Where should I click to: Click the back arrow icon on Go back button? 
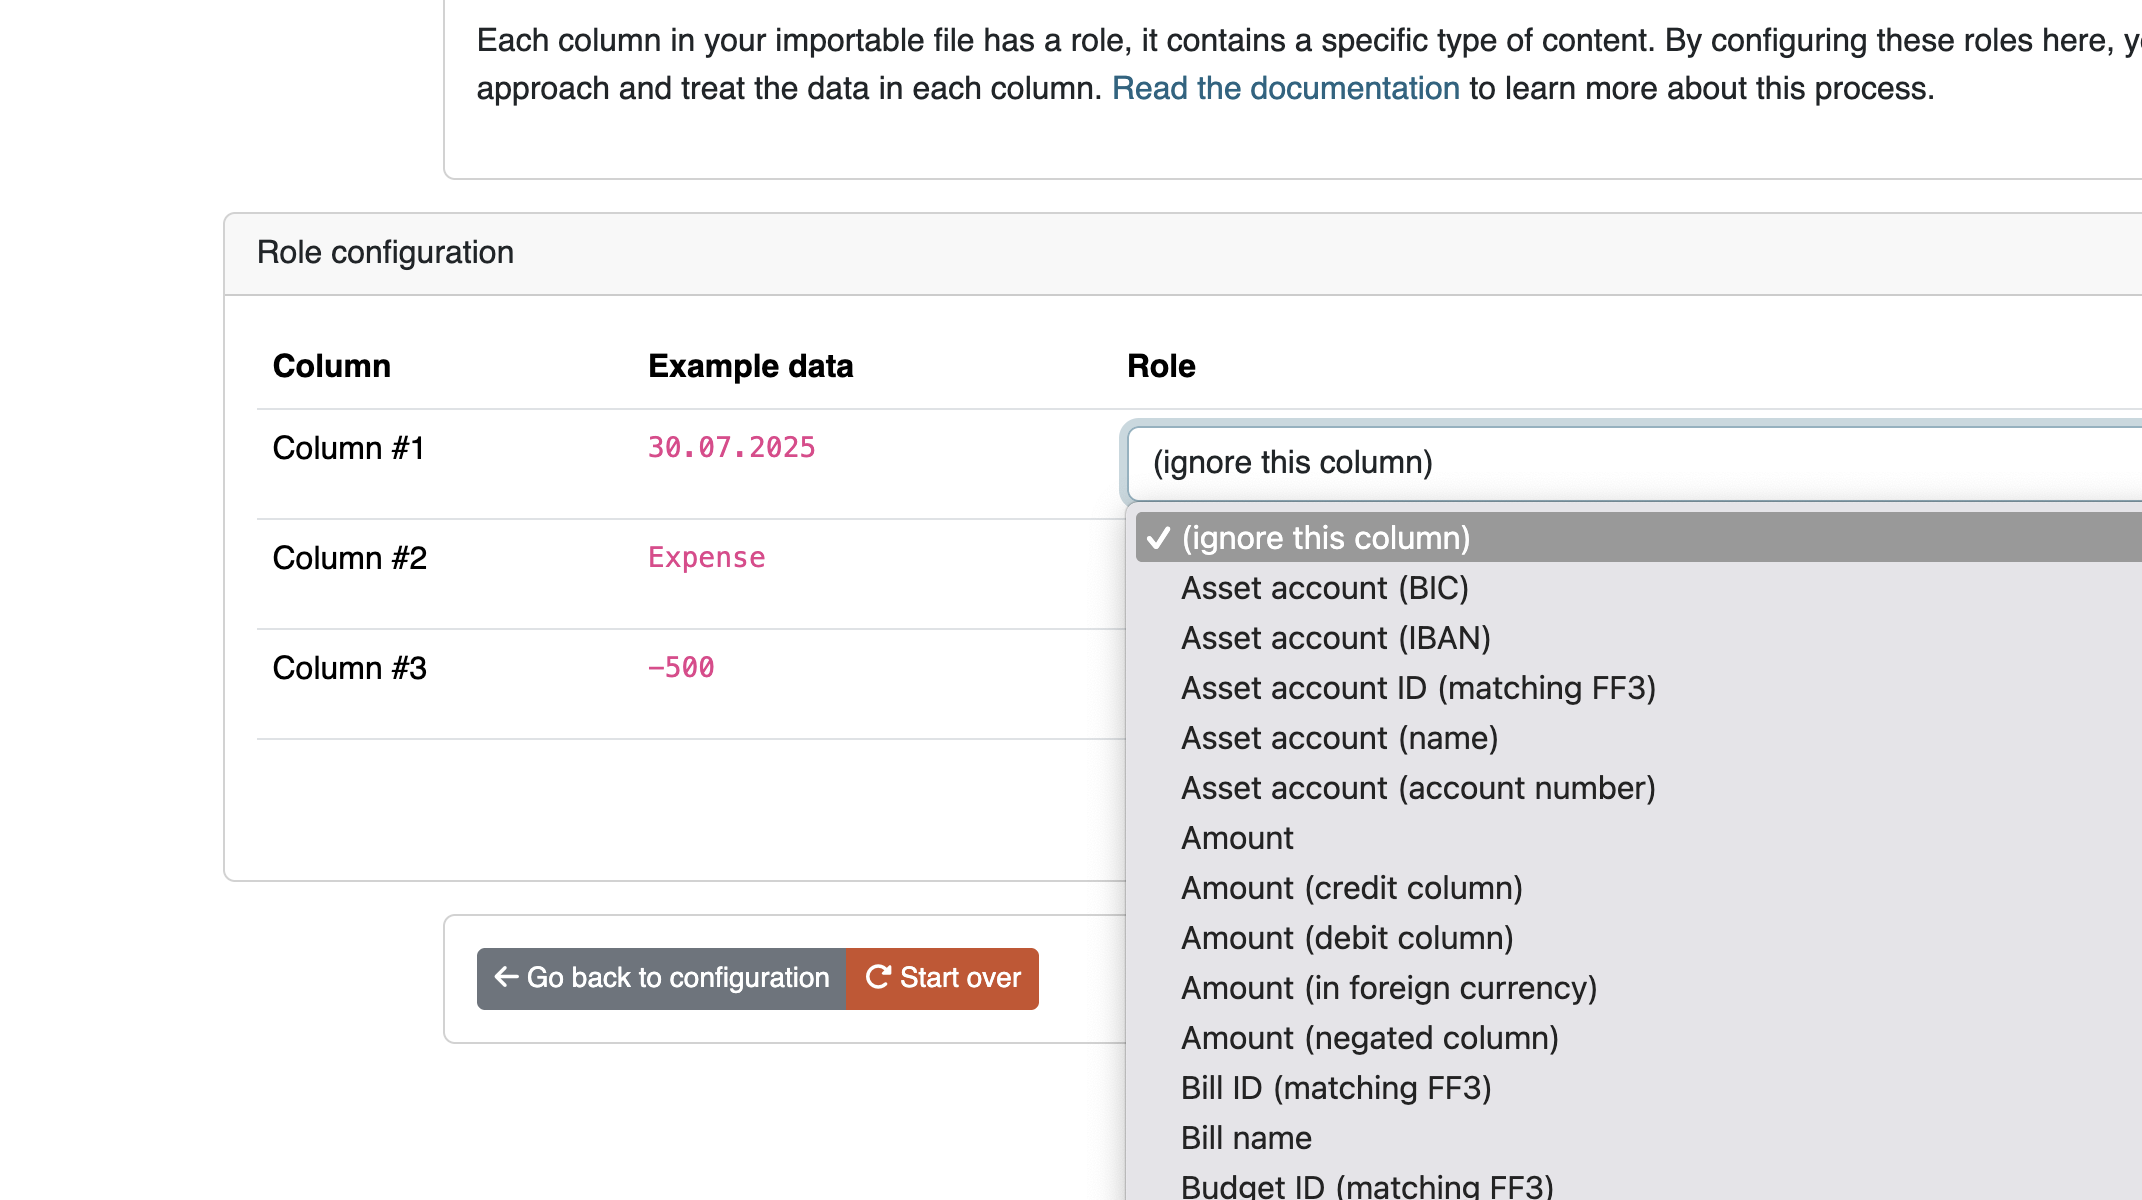point(506,978)
